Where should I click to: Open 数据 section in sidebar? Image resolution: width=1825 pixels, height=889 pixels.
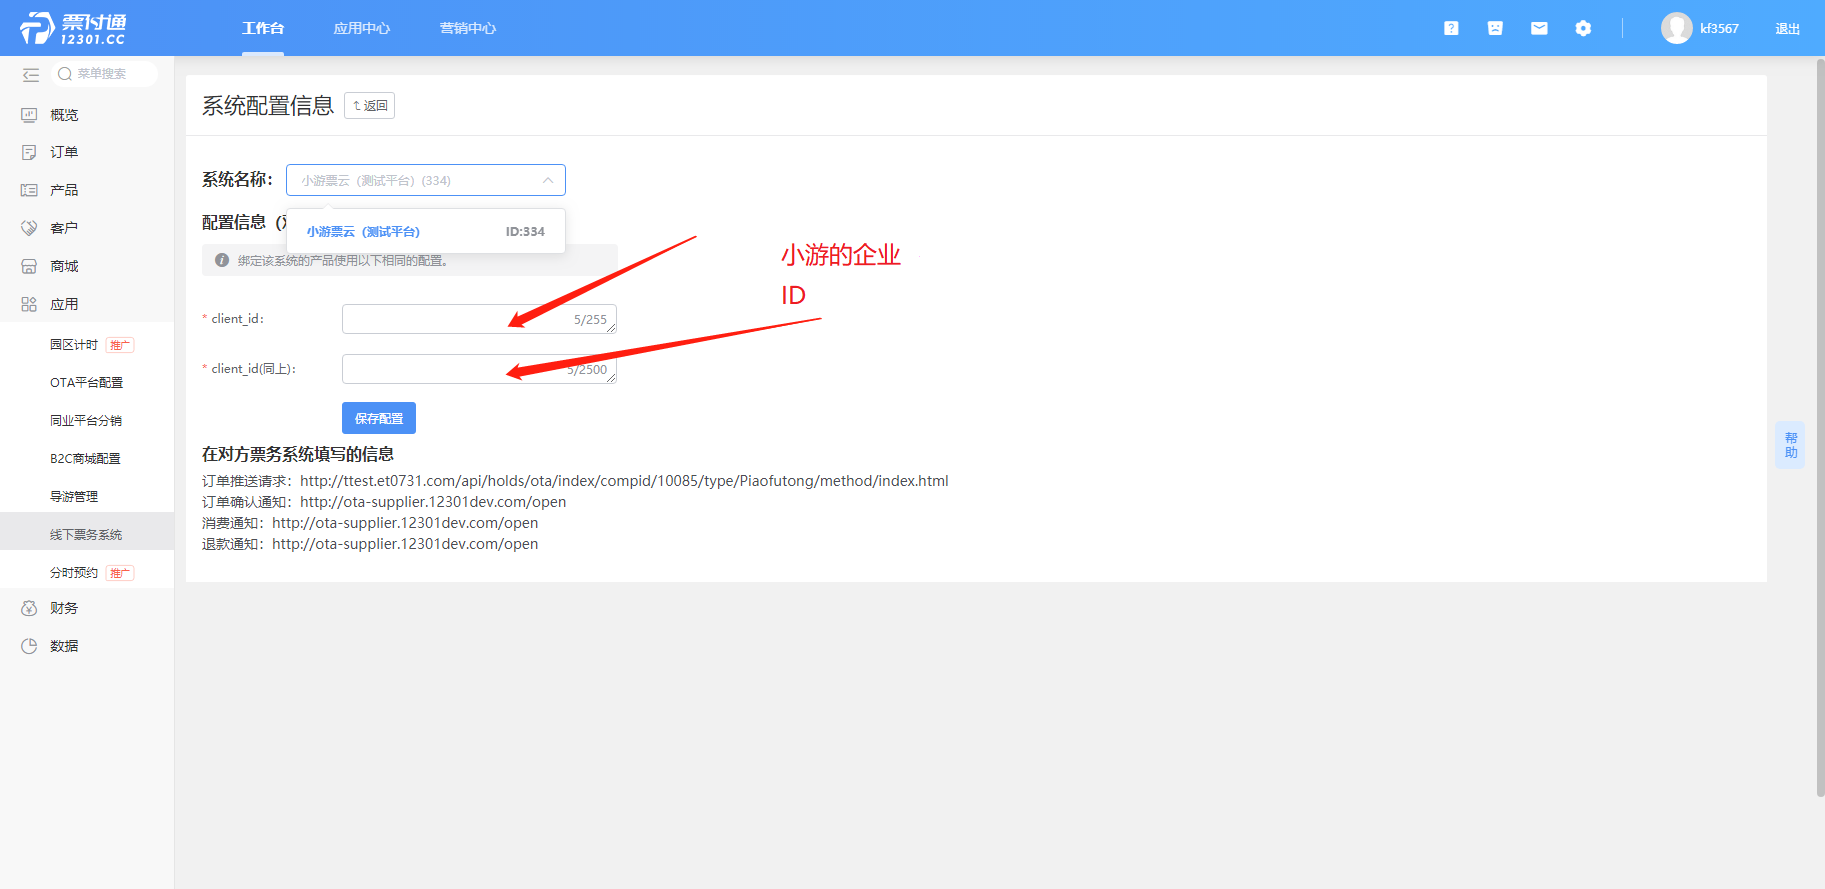click(x=64, y=646)
